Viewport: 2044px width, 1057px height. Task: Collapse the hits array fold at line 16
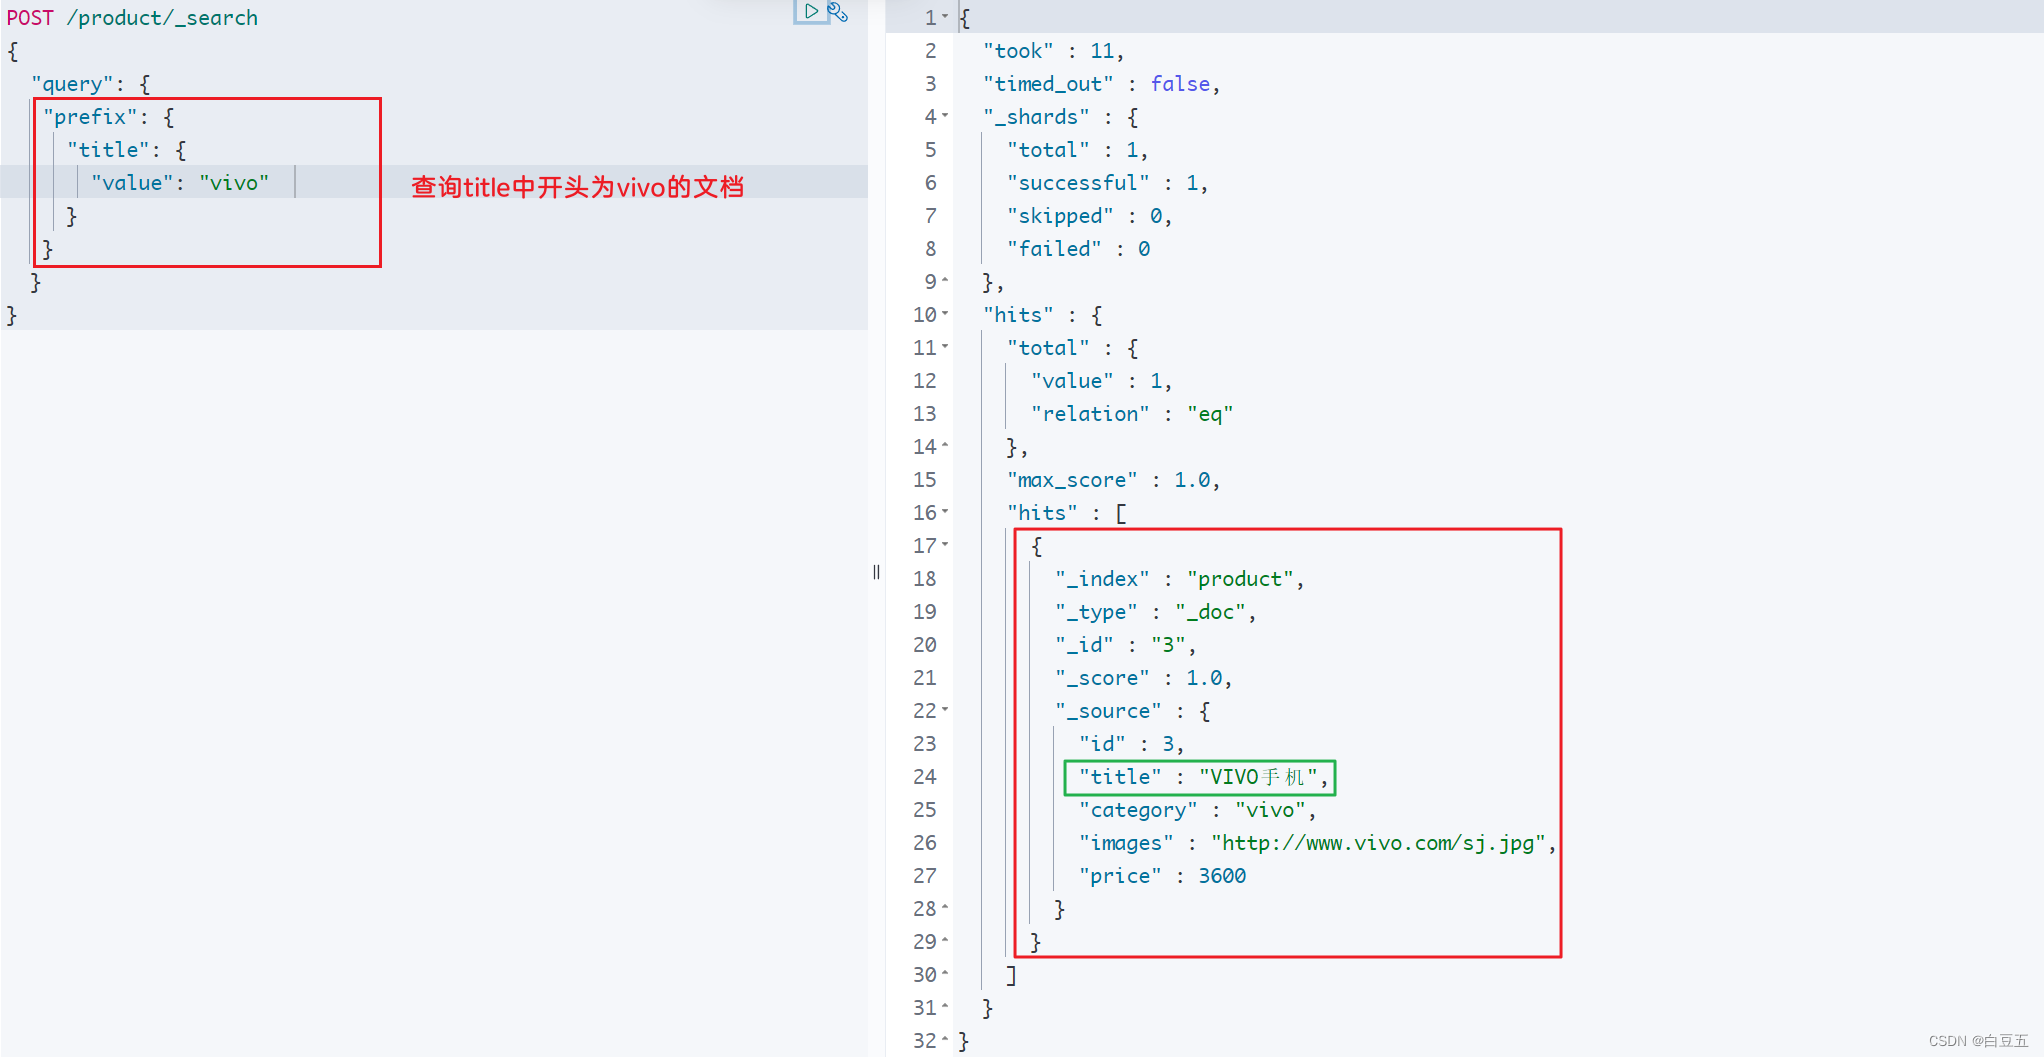[945, 512]
